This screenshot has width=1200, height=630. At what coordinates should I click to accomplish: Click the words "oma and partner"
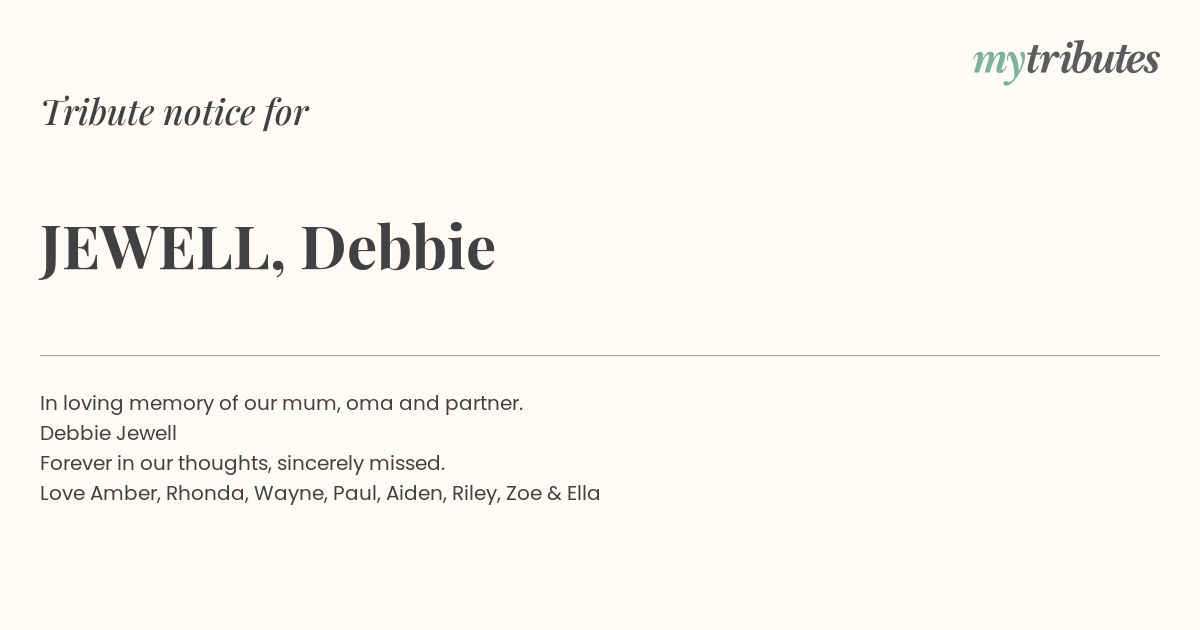tap(434, 403)
